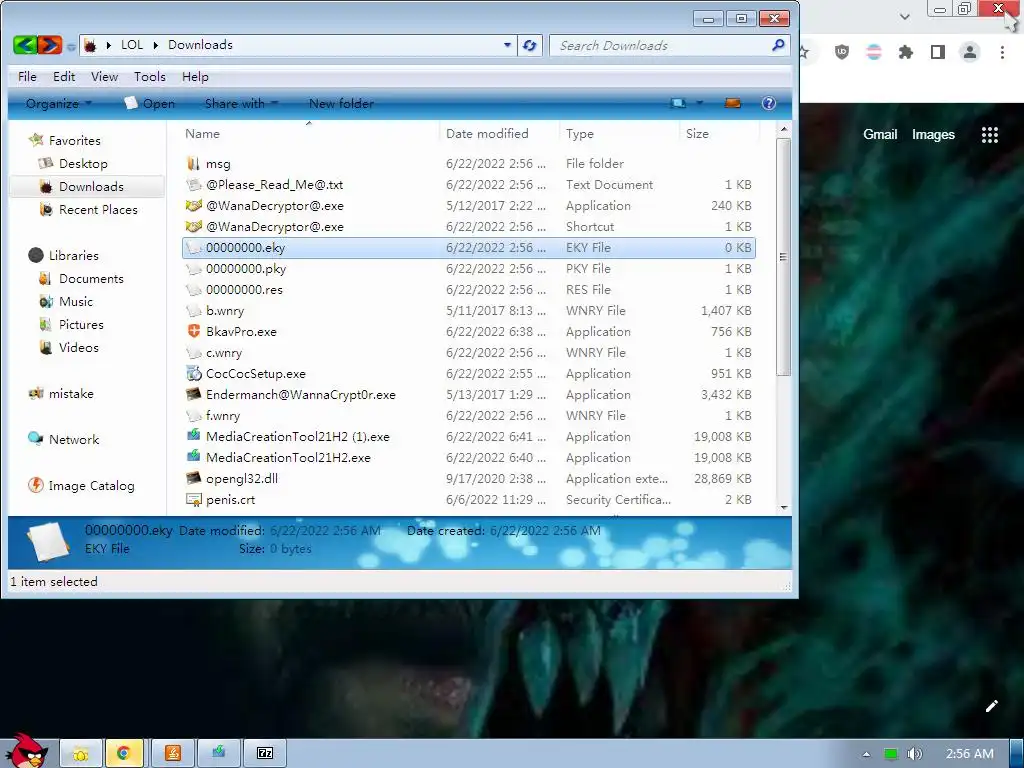The image size is (1024, 768).
Task: Show hidden tray icons arrow
Action: 866,754
